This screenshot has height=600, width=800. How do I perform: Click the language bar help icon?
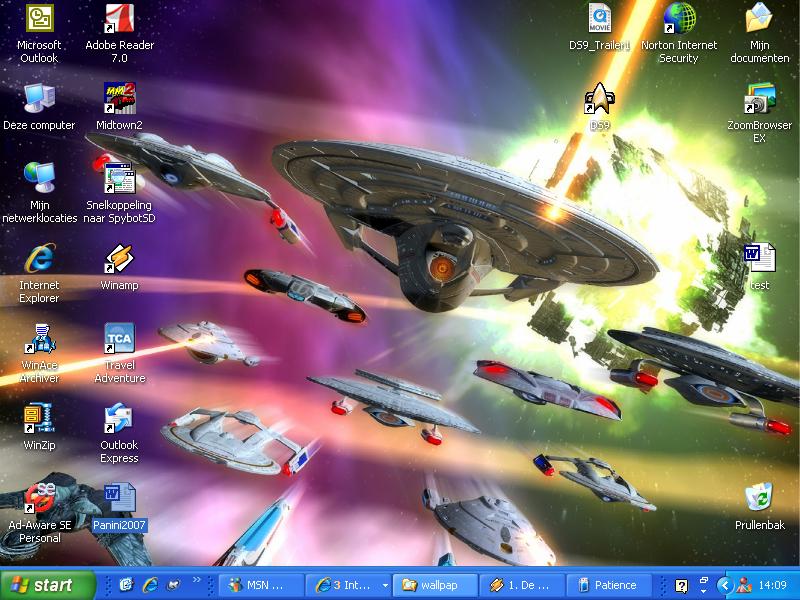click(682, 585)
